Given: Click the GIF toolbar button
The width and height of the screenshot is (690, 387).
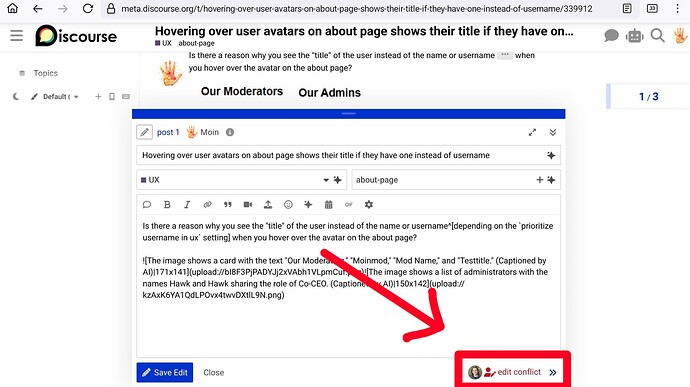Looking at the screenshot, I should [x=349, y=204].
